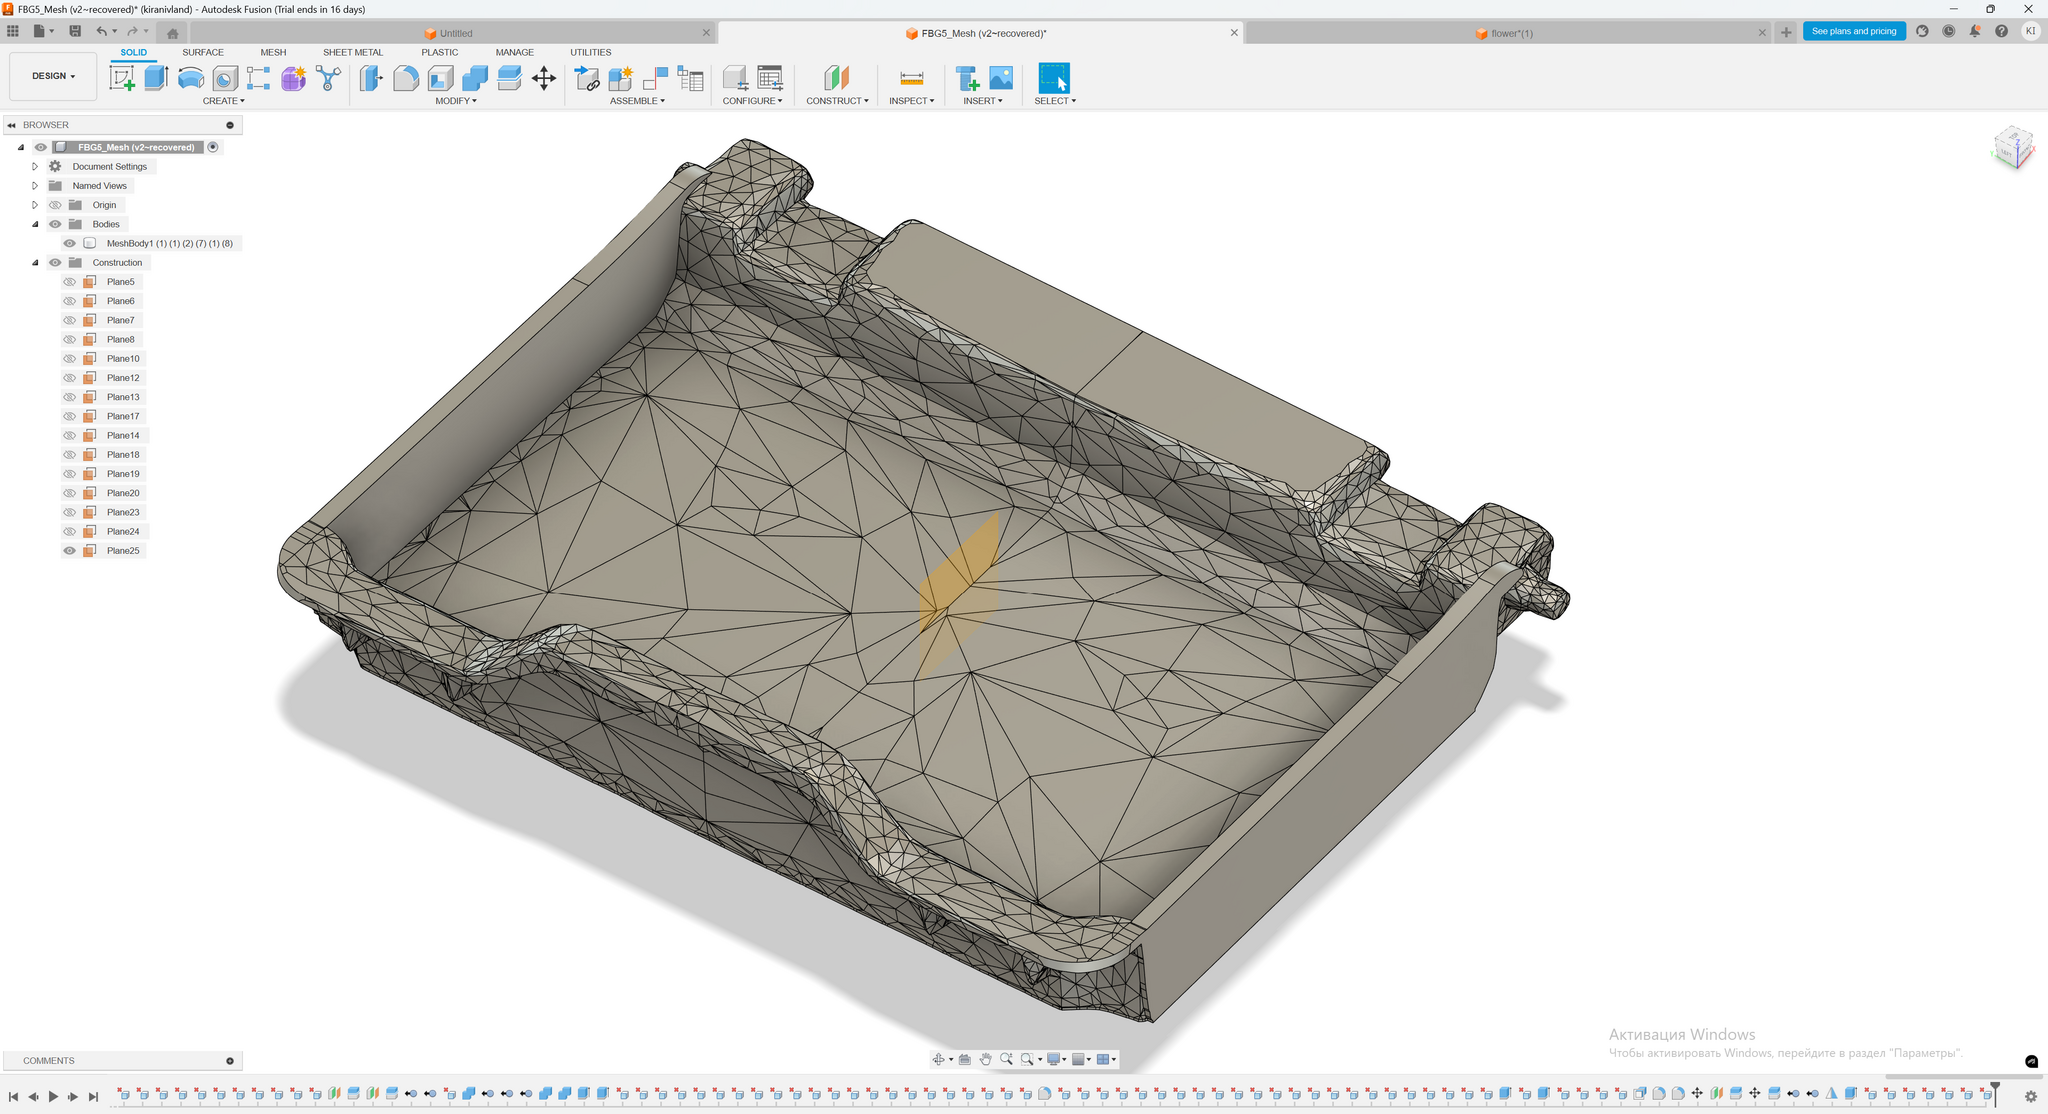This screenshot has height=1114, width=2048.
Task: Open the DESIGN workspace dropdown
Action: (x=53, y=76)
